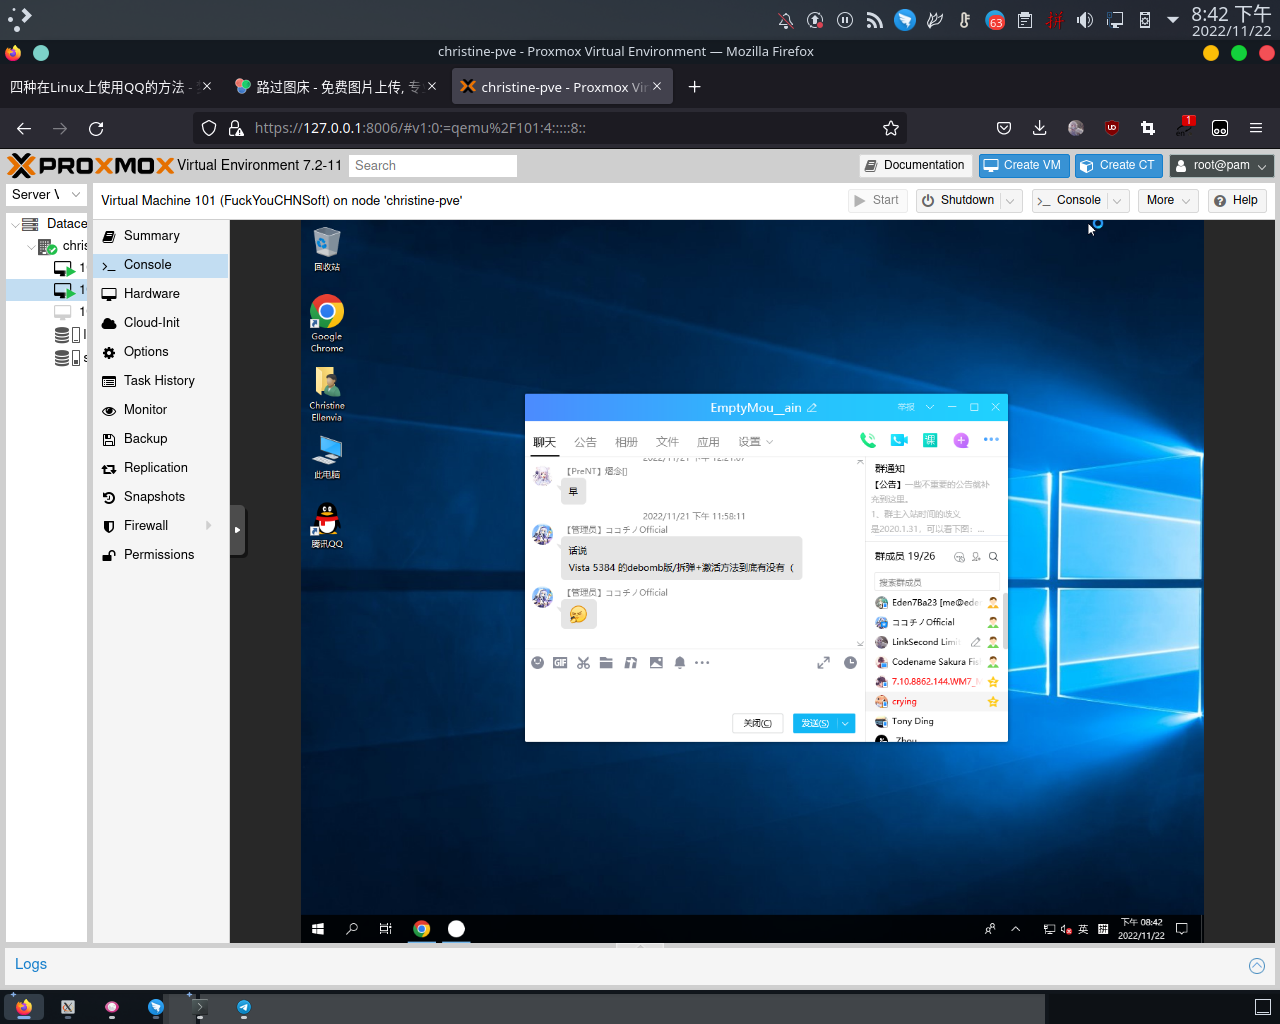Click the invite member icon beside 19/26
The height and width of the screenshot is (1024, 1280).
point(976,557)
